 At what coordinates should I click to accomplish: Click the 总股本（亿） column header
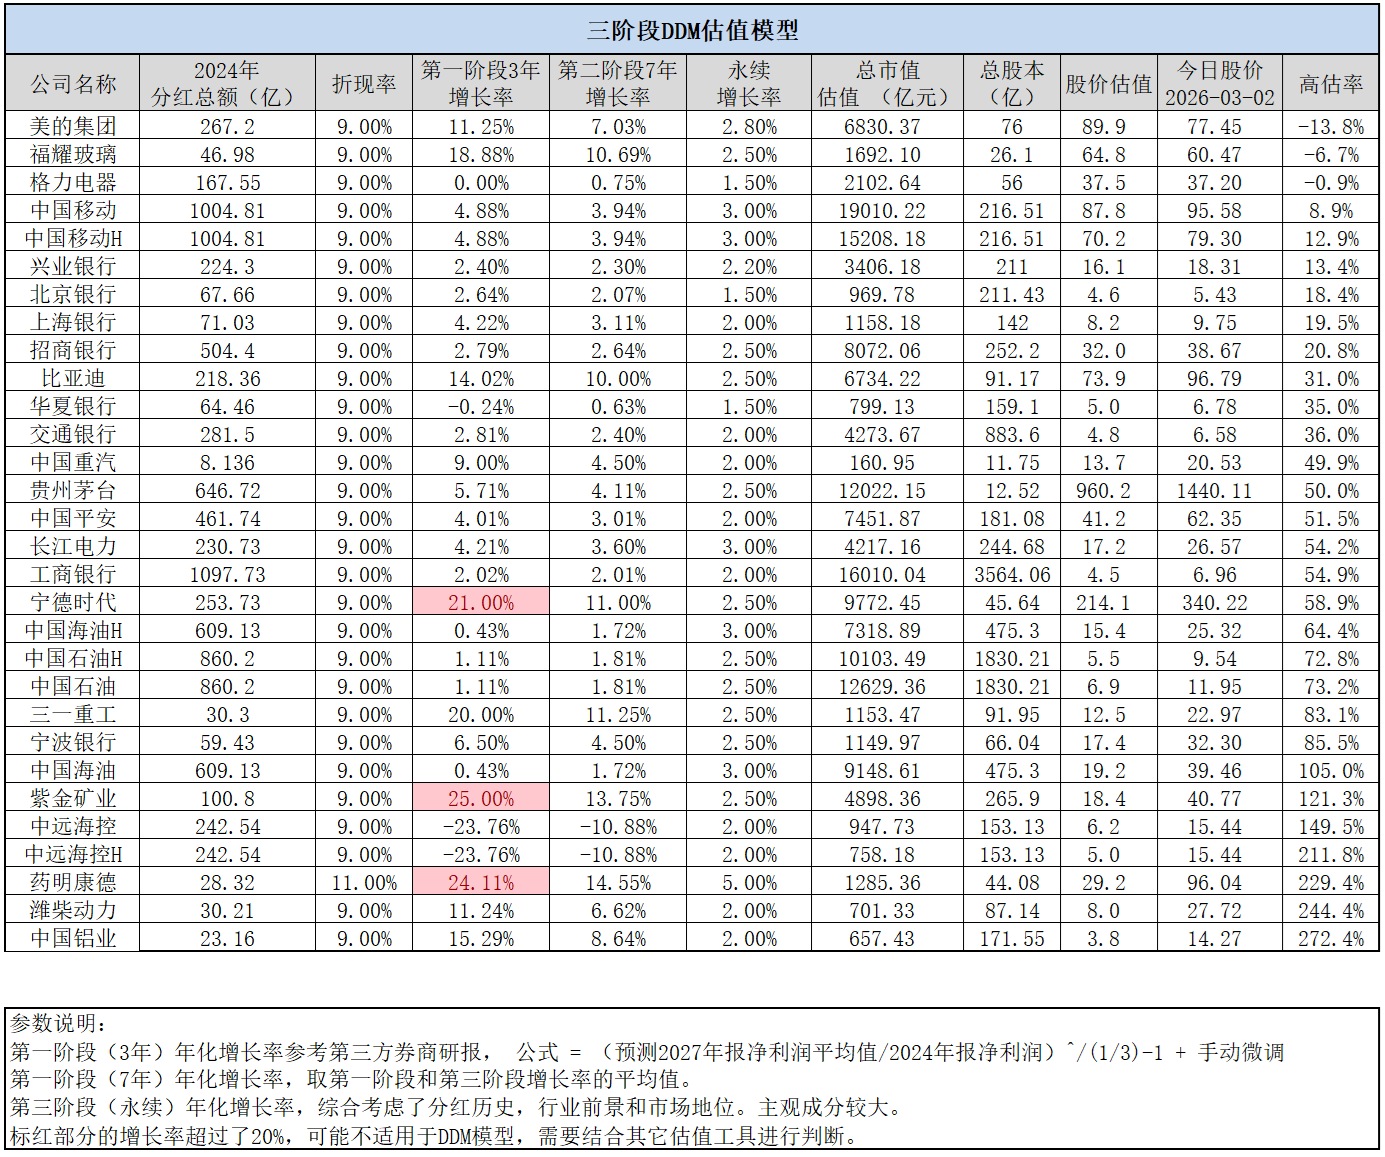(x=1012, y=83)
